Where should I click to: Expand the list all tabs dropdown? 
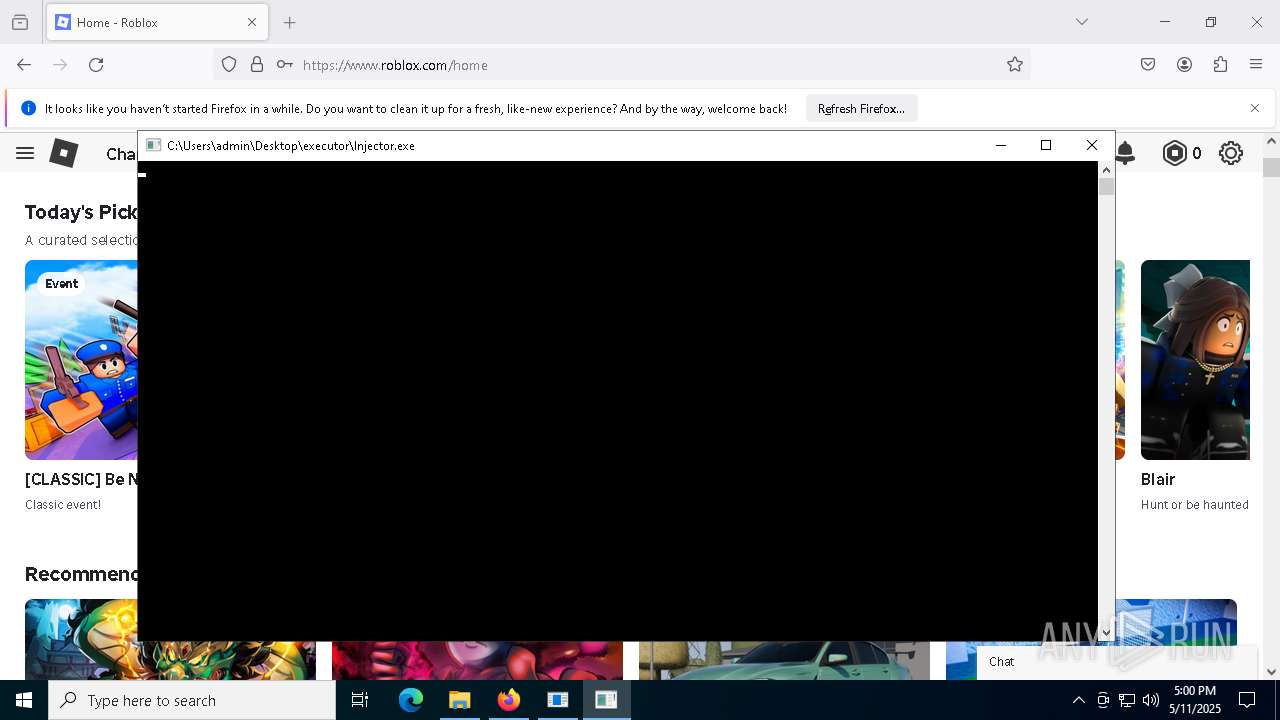coord(1081,22)
